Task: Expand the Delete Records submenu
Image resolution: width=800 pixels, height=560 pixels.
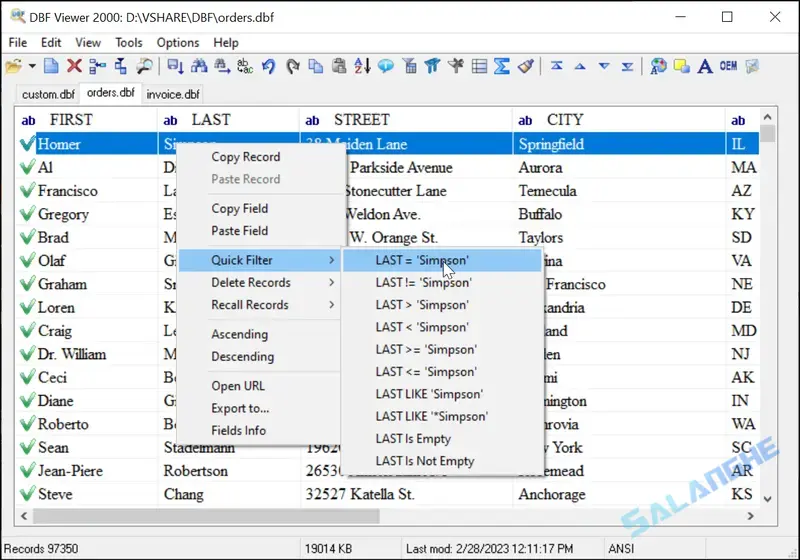Action: pyautogui.click(x=259, y=283)
